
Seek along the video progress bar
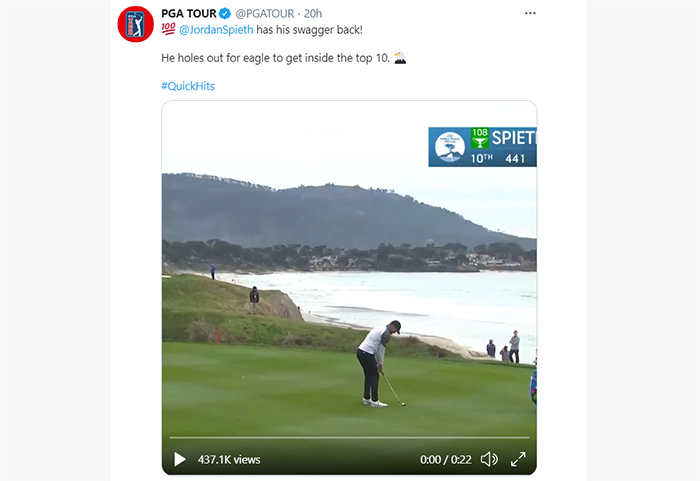[349, 438]
